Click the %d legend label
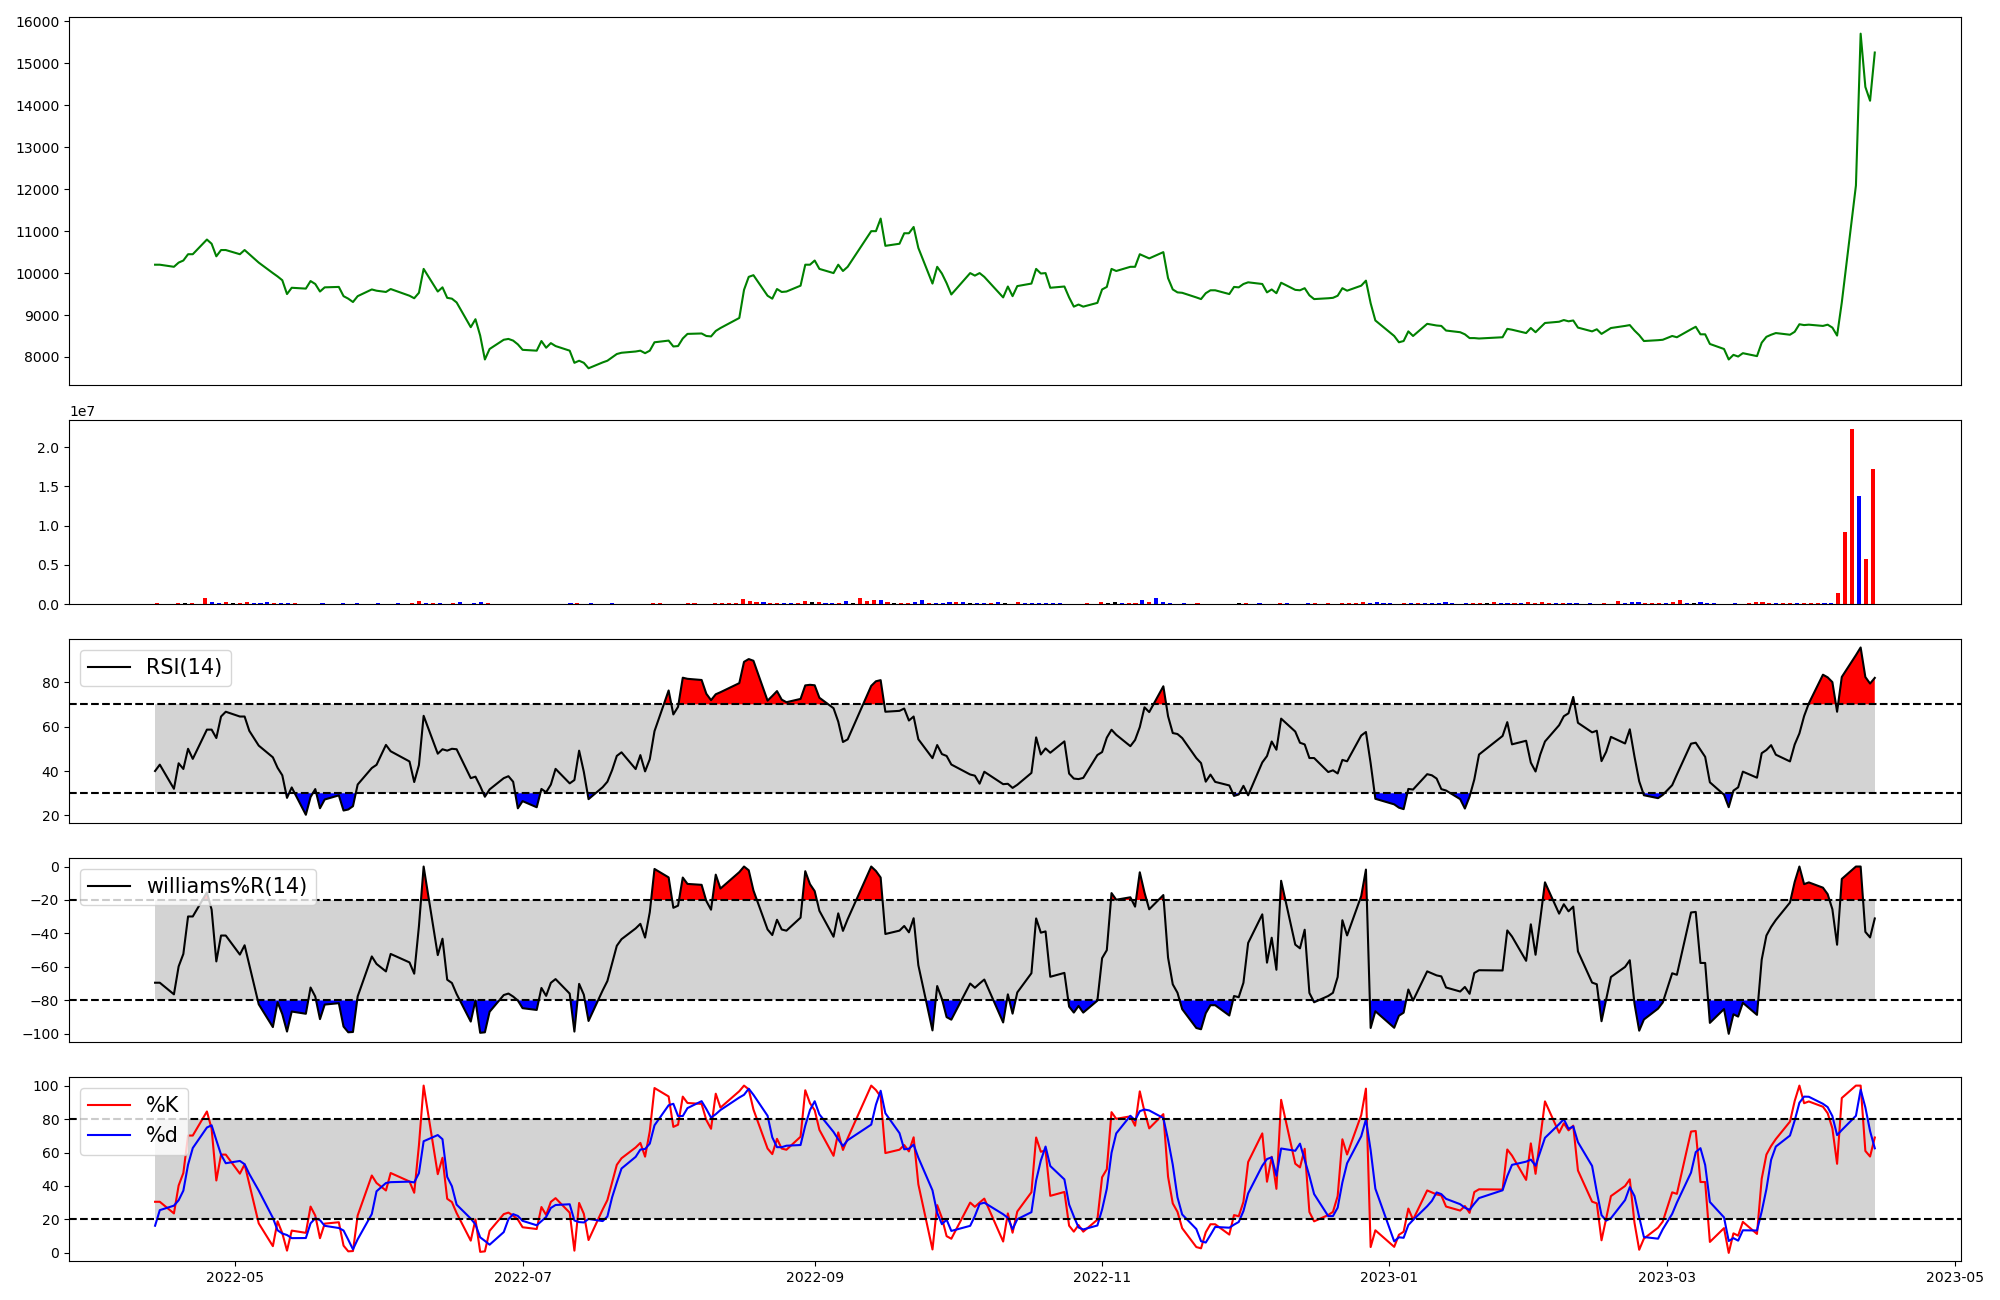Image resolution: width=2000 pixels, height=1300 pixels. coord(161,1135)
